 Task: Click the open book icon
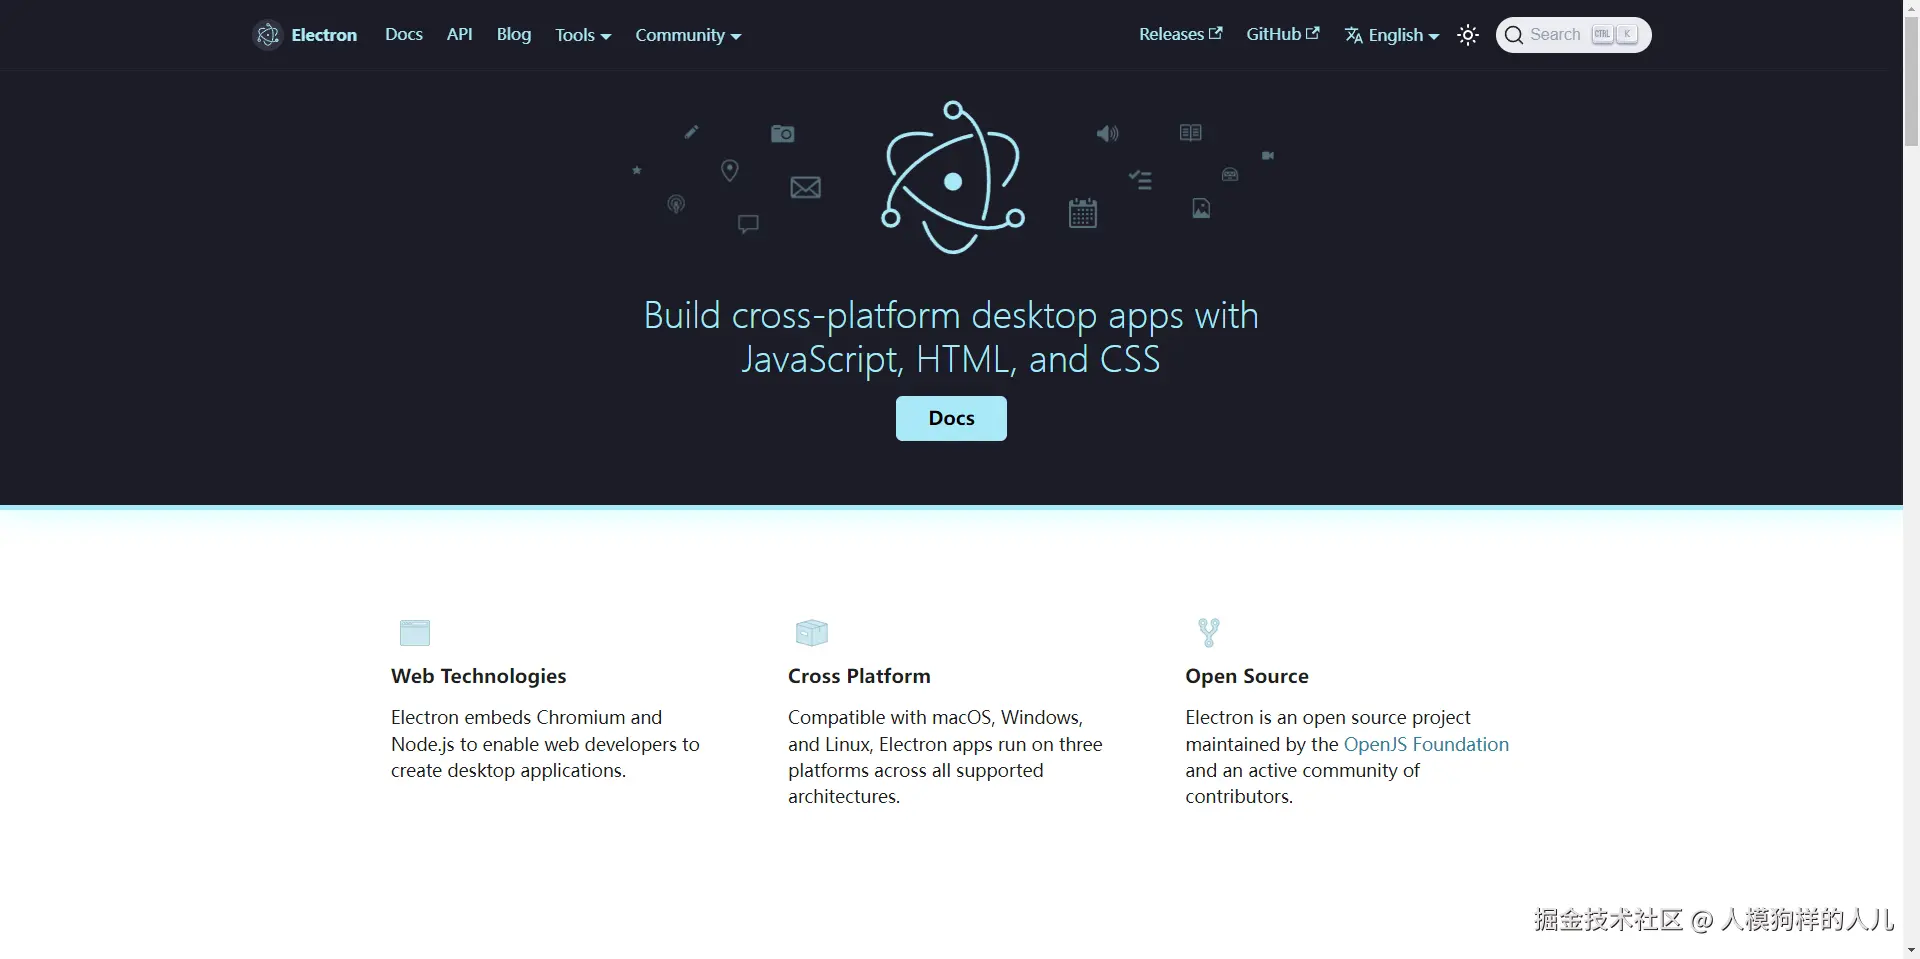click(x=1190, y=132)
